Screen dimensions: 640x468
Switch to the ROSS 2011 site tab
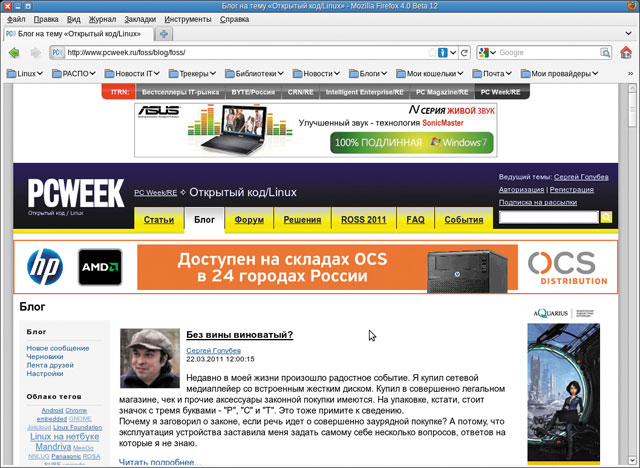point(364,220)
